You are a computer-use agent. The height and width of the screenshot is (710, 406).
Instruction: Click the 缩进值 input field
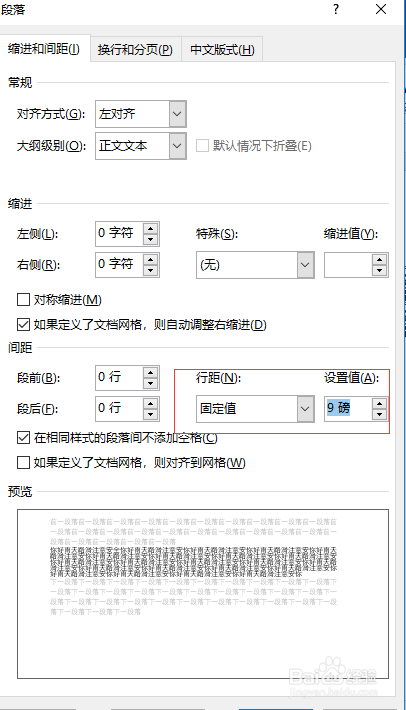(348, 265)
